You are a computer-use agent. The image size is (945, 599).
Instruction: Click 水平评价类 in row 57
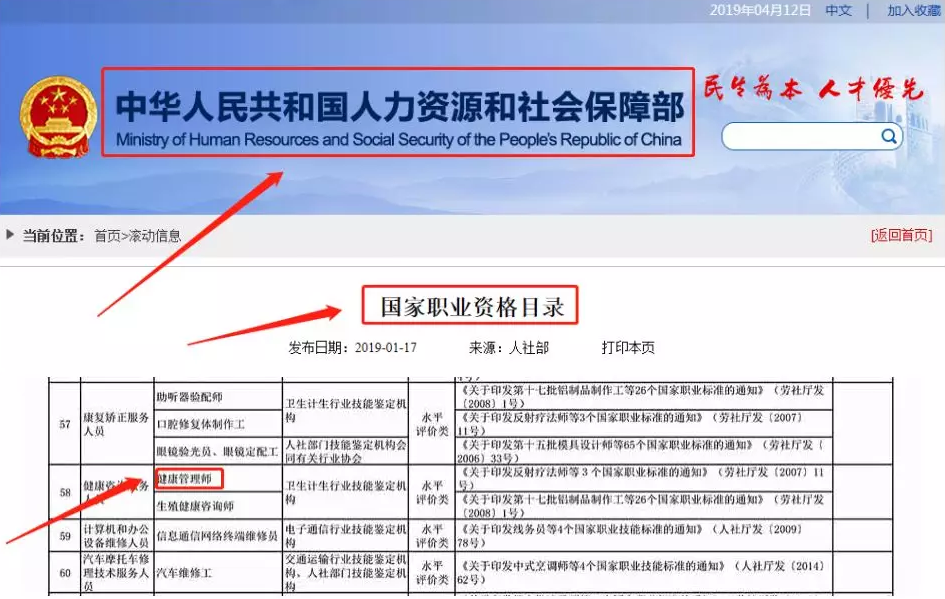tap(432, 424)
